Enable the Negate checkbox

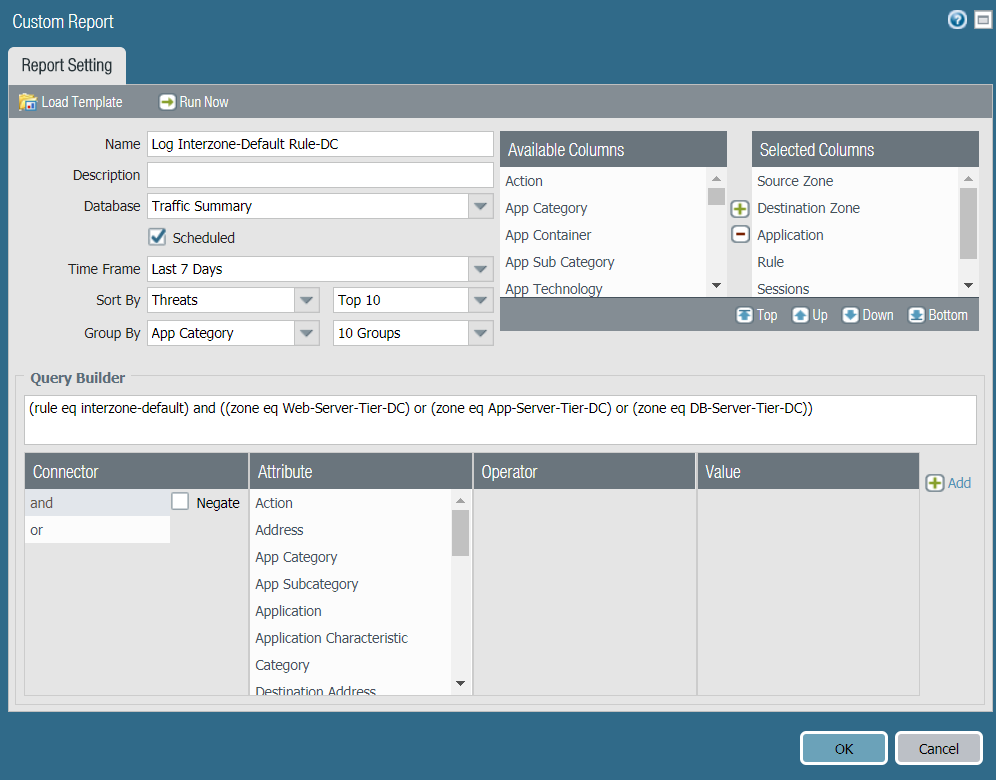pos(180,502)
